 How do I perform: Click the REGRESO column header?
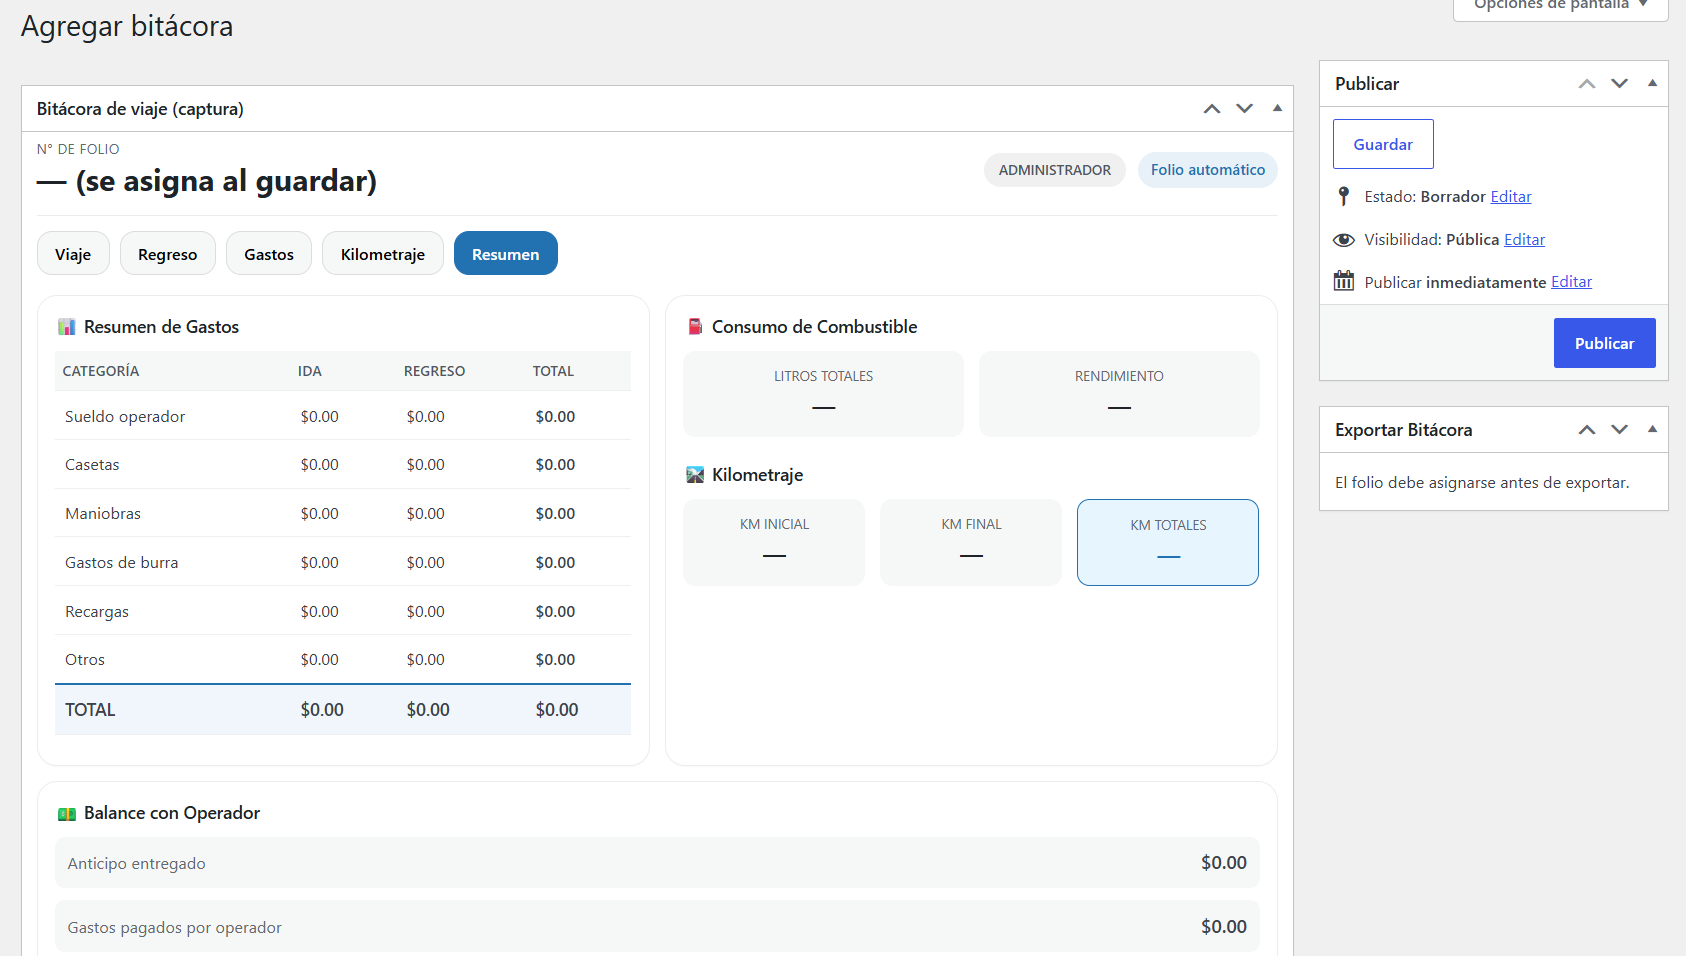click(434, 371)
